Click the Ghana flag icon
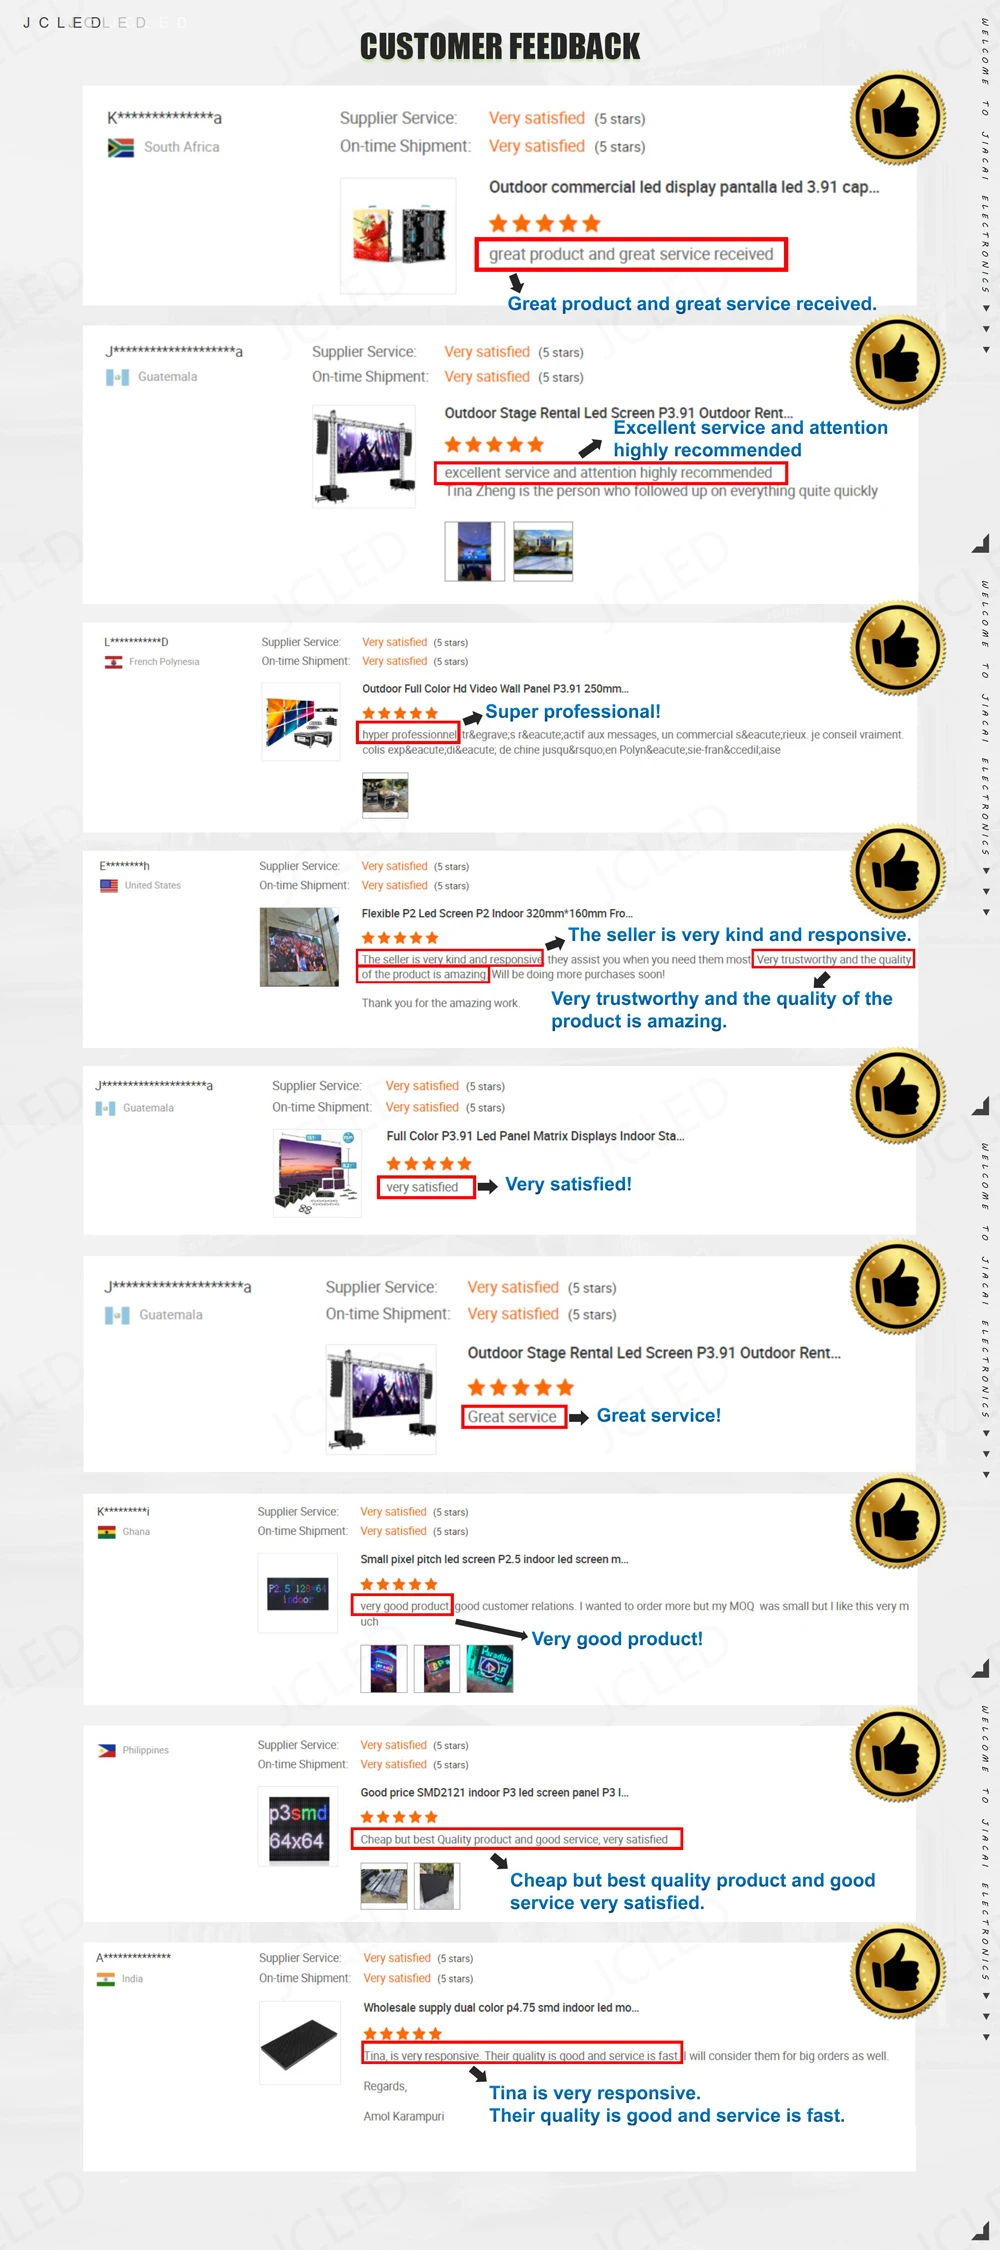The image size is (1000, 2250). 106,1531
